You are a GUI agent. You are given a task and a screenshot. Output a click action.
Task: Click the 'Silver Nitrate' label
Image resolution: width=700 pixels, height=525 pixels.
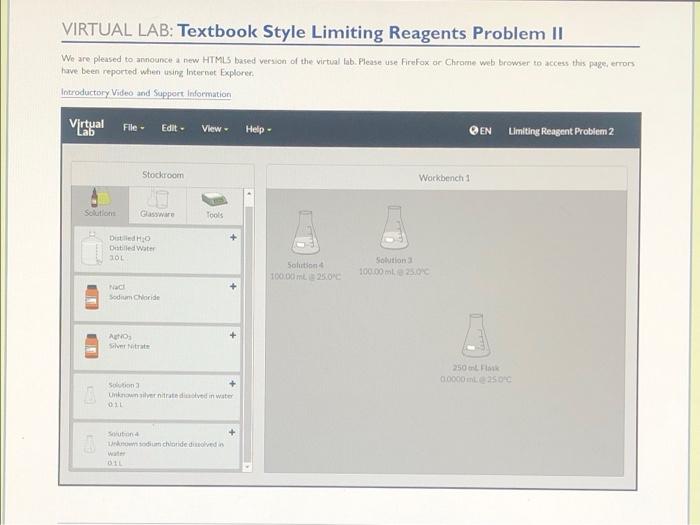coord(129,346)
